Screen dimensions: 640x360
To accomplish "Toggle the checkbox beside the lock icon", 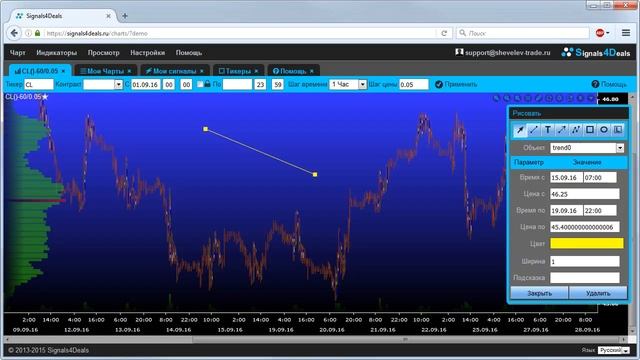I will point(200,84).
